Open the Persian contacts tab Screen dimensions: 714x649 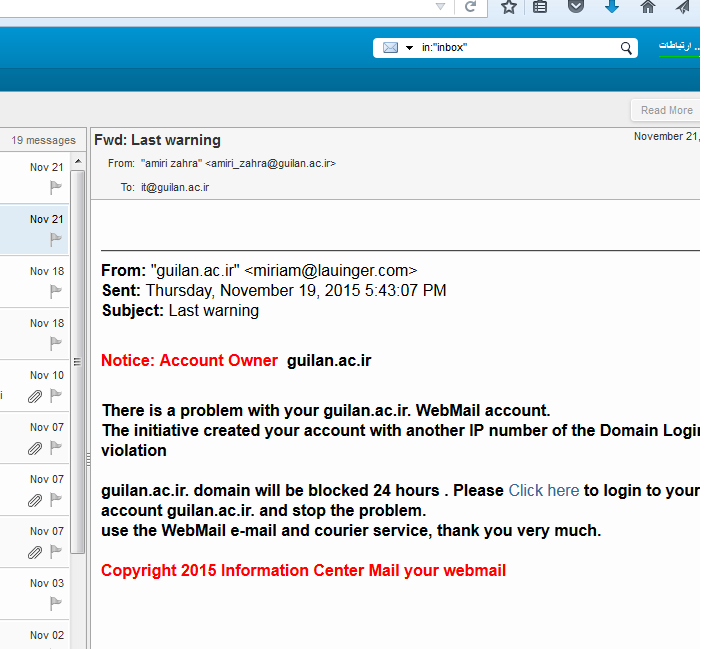click(679, 46)
